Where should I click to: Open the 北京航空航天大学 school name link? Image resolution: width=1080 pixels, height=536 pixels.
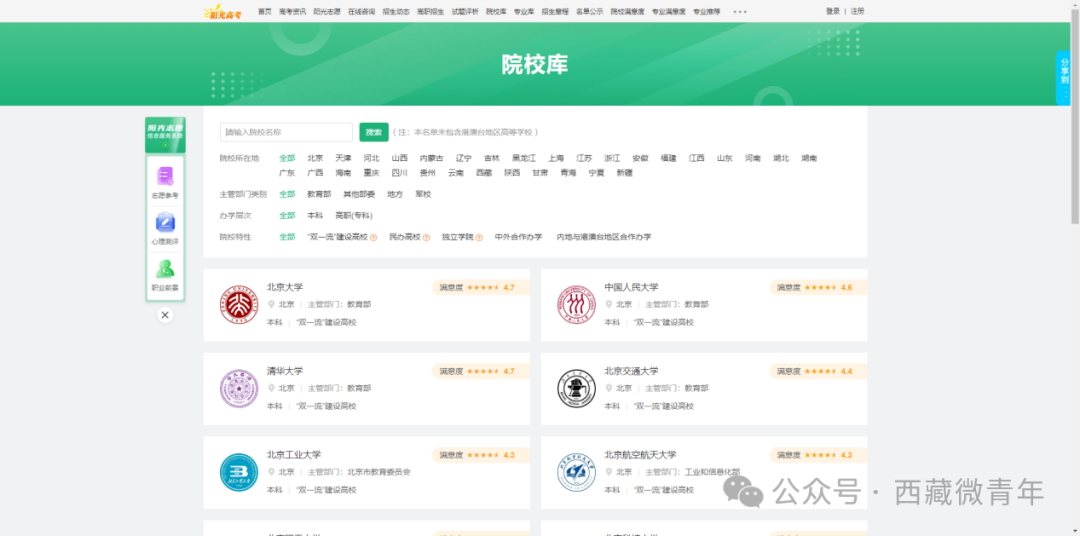(640, 455)
